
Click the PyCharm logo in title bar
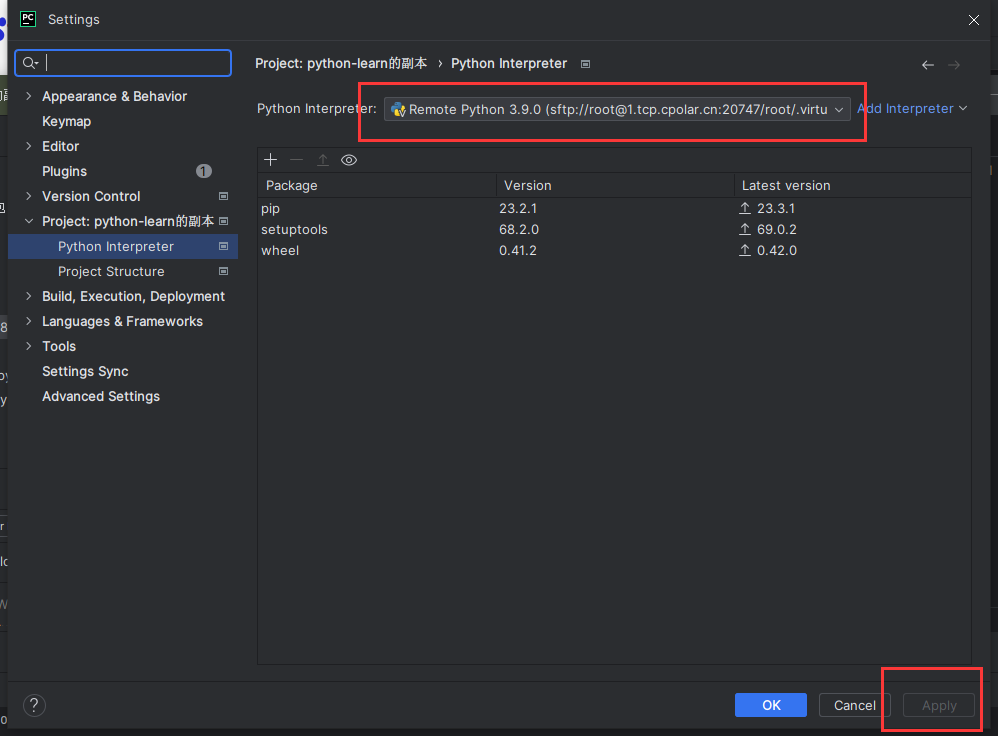(x=28, y=19)
